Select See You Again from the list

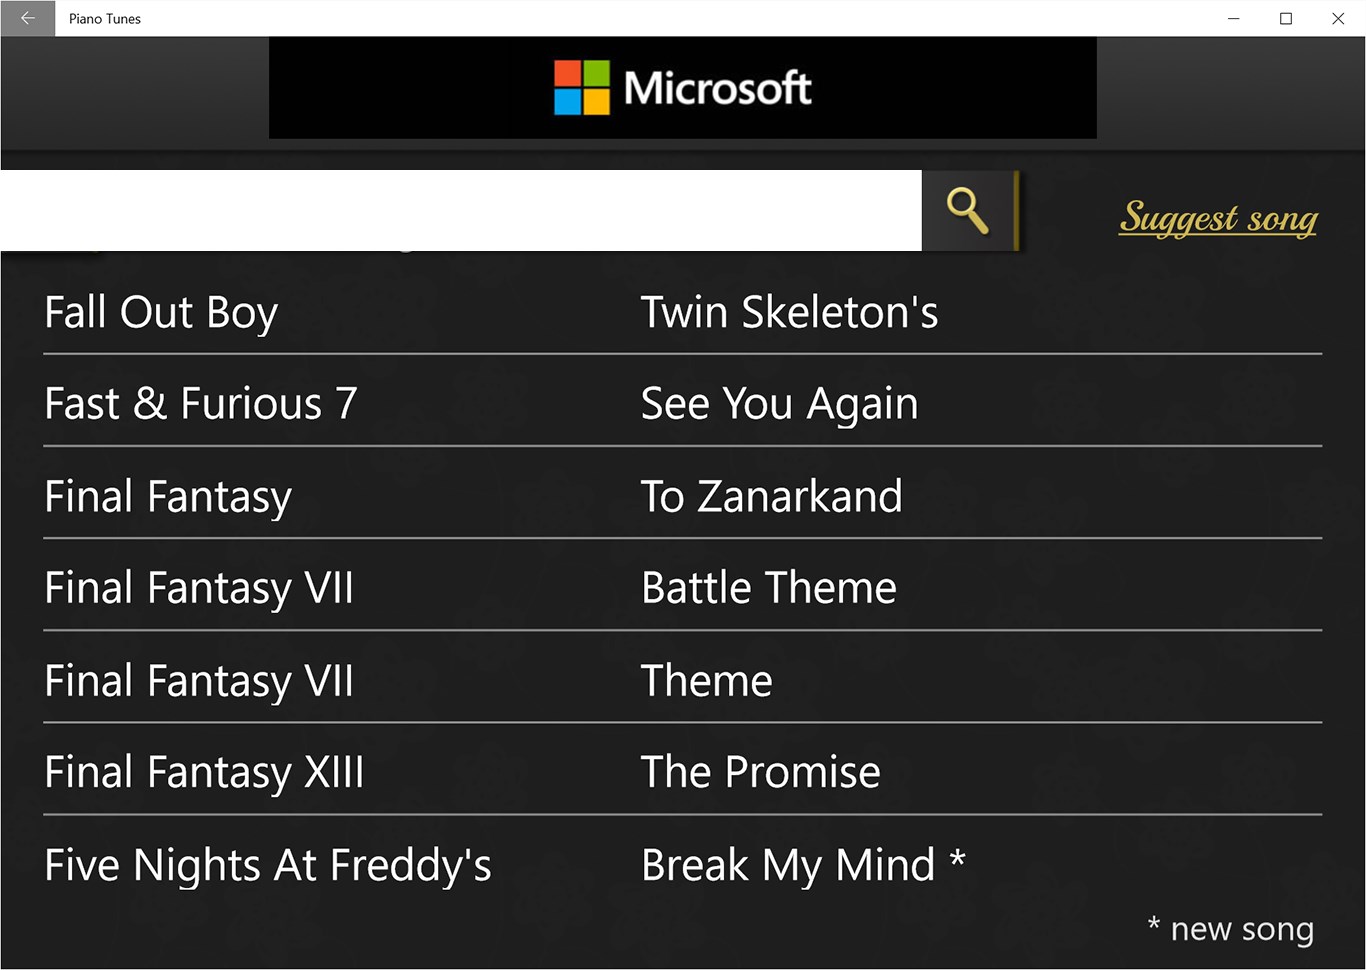click(x=779, y=403)
